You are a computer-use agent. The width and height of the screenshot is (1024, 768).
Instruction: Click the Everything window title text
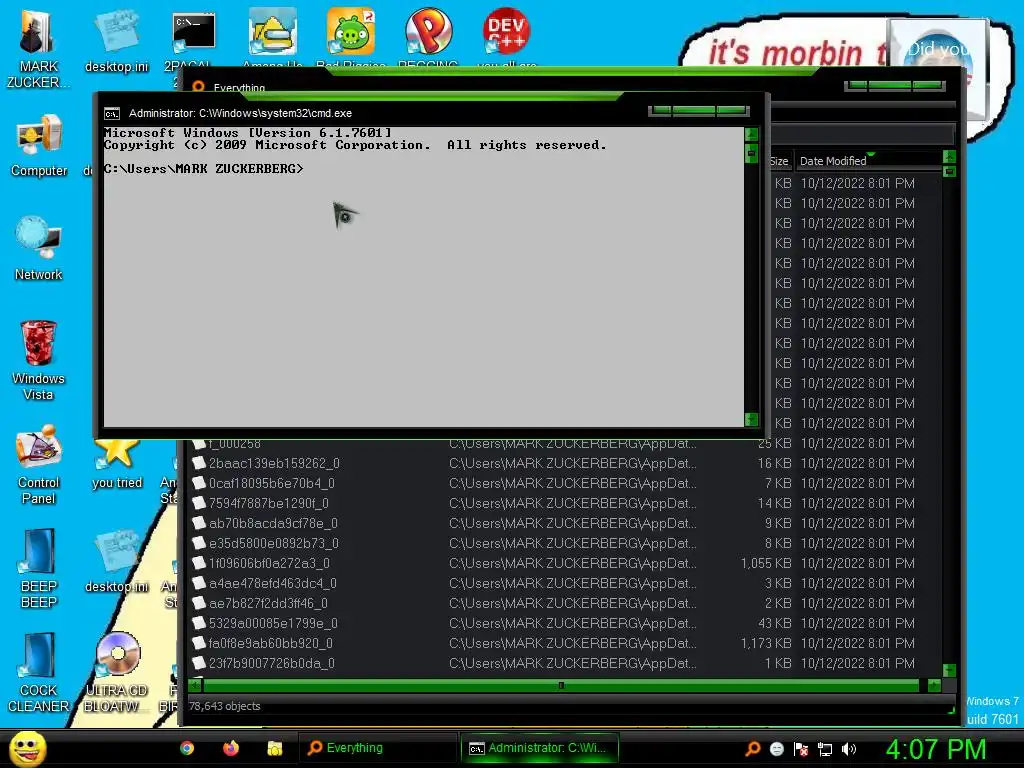[239, 88]
